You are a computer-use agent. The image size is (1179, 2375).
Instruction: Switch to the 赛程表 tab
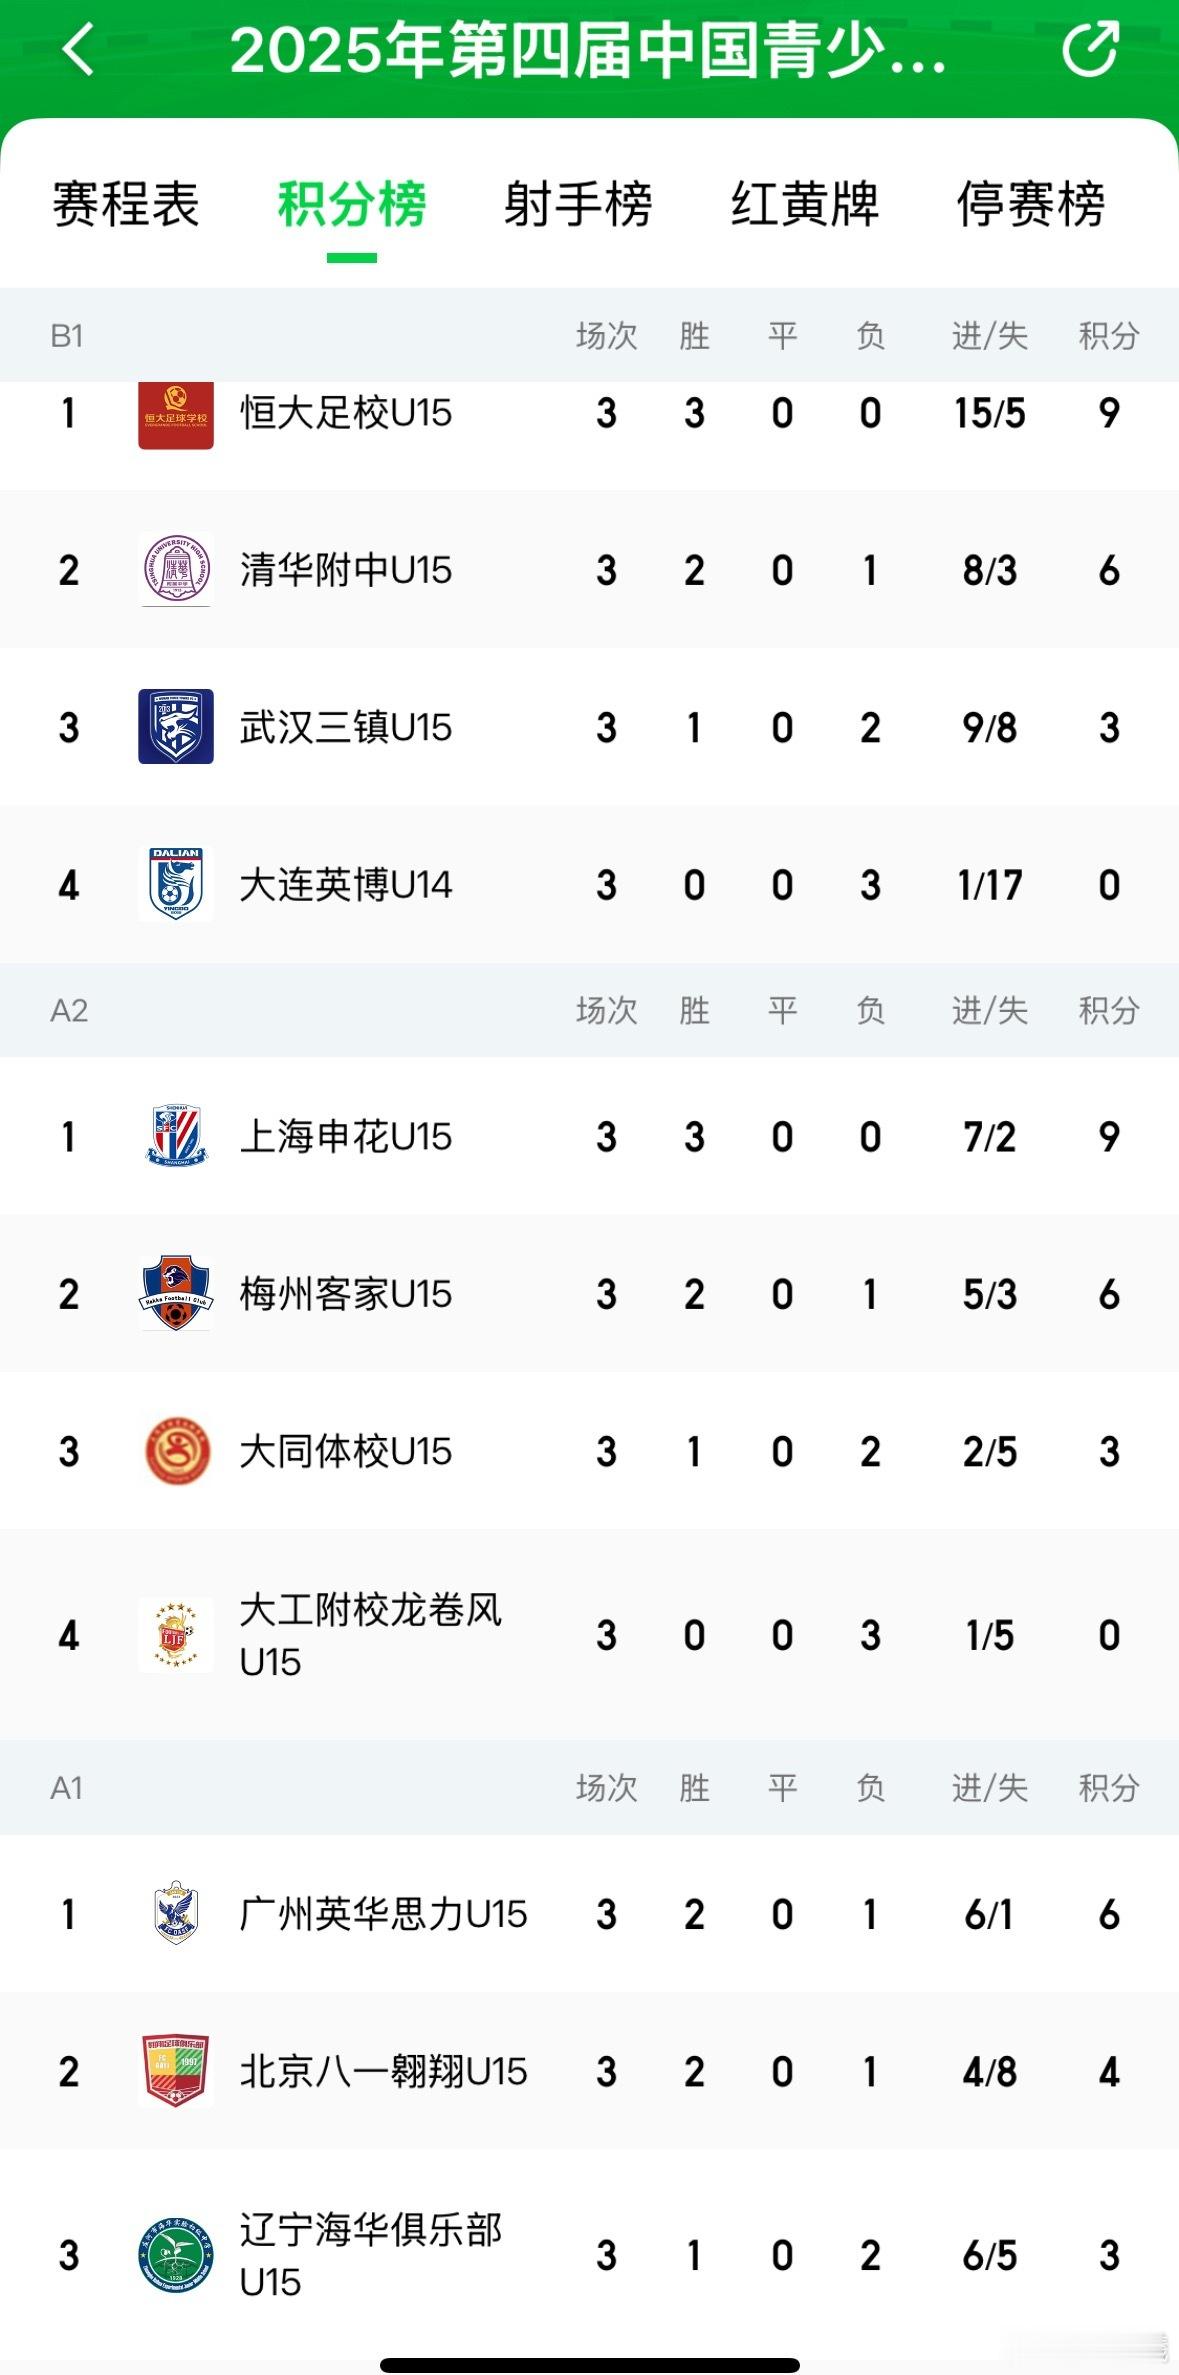[x=126, y=205]
